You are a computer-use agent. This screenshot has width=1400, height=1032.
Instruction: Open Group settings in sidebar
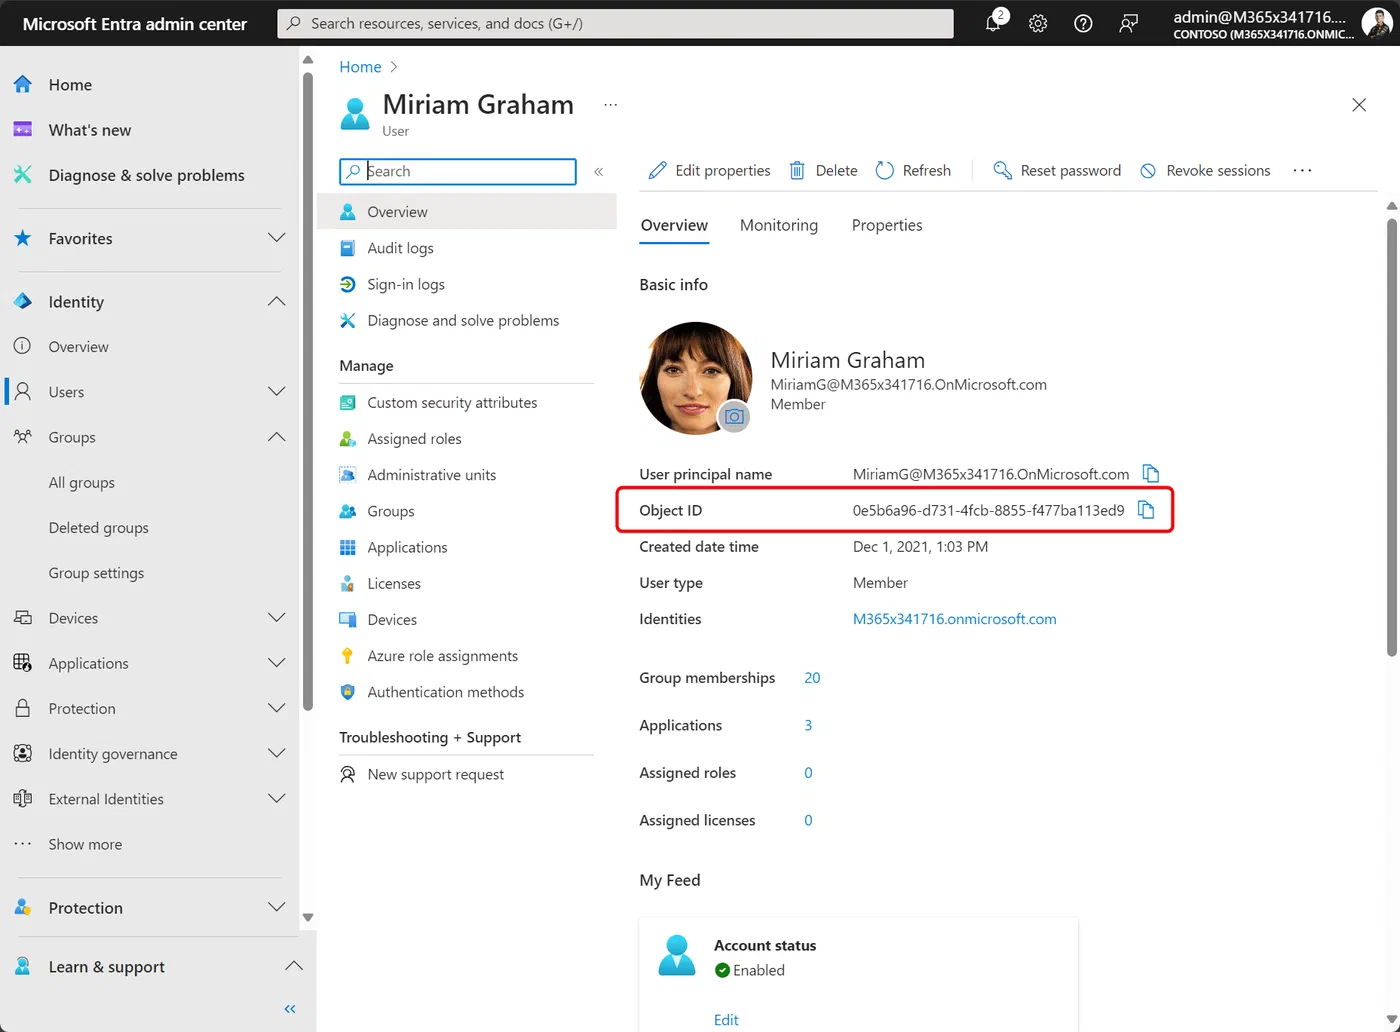pos(96,573)
